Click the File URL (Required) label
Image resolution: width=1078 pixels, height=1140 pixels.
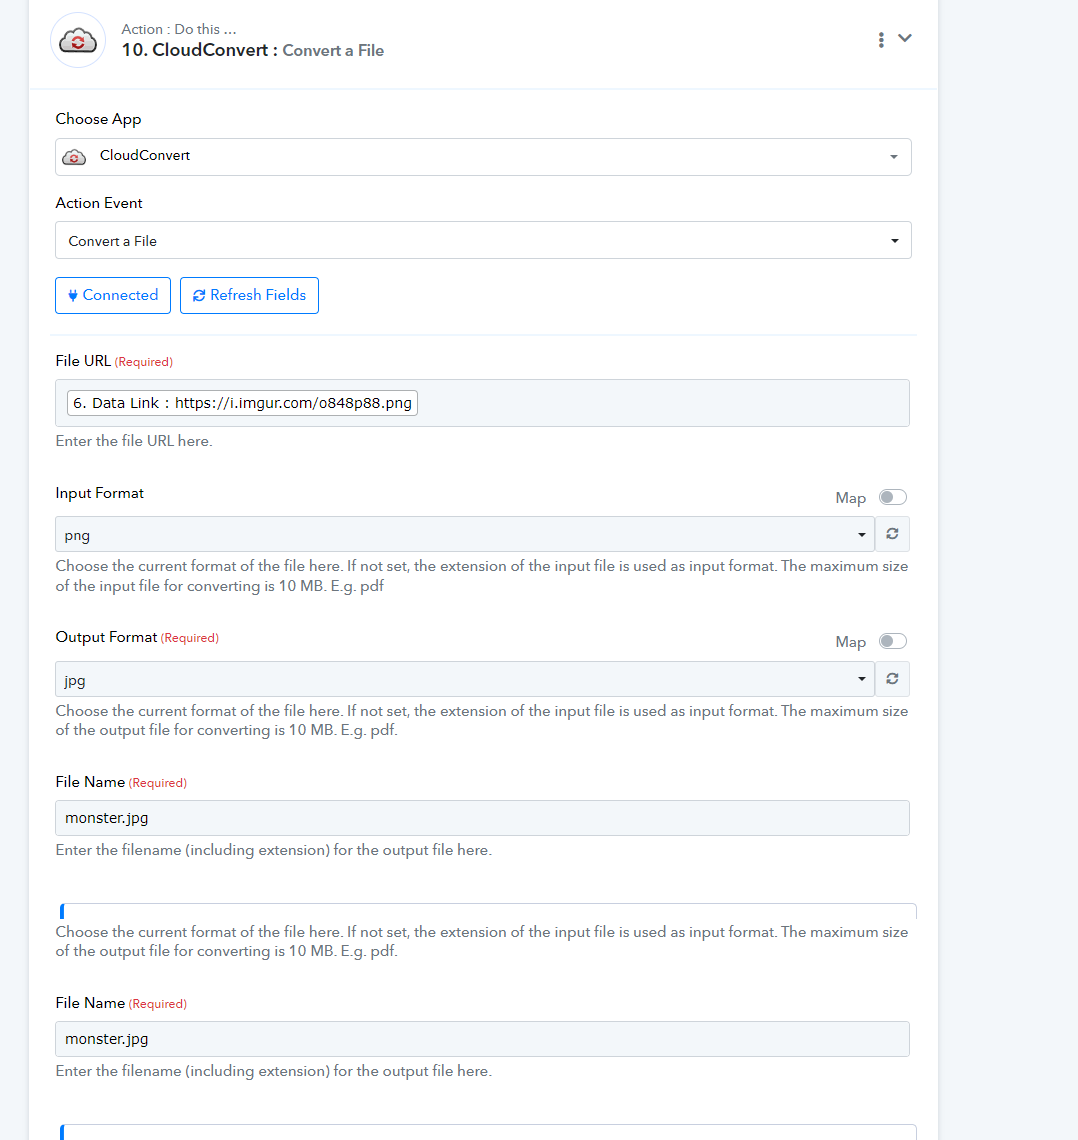point(114,361)
